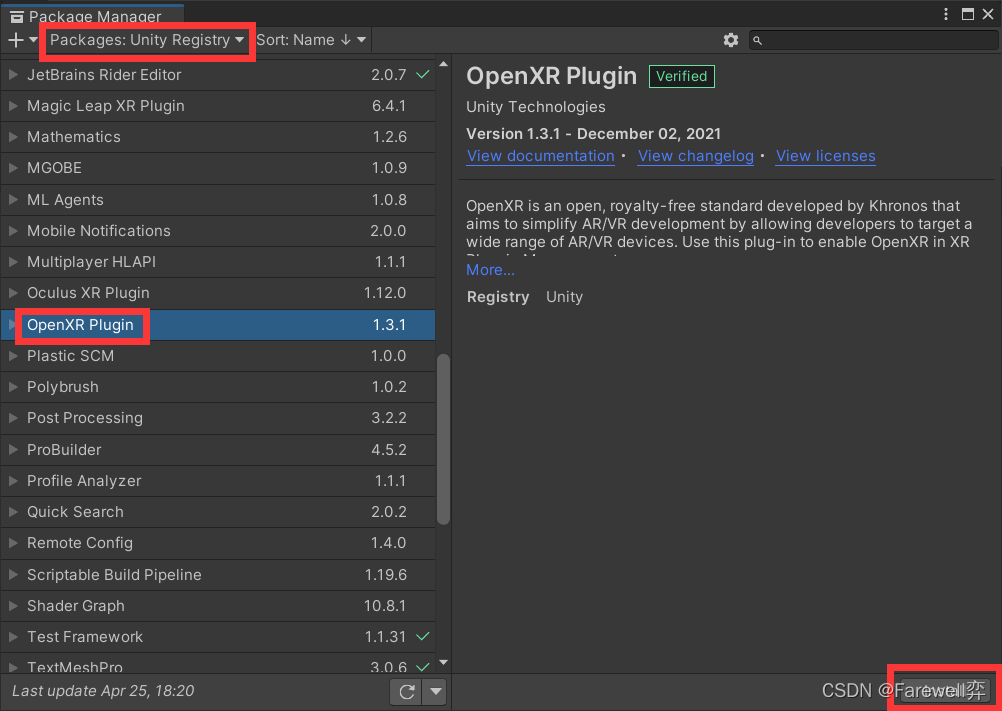
Task: Select the Test Framework package
Action: [217, 637]
